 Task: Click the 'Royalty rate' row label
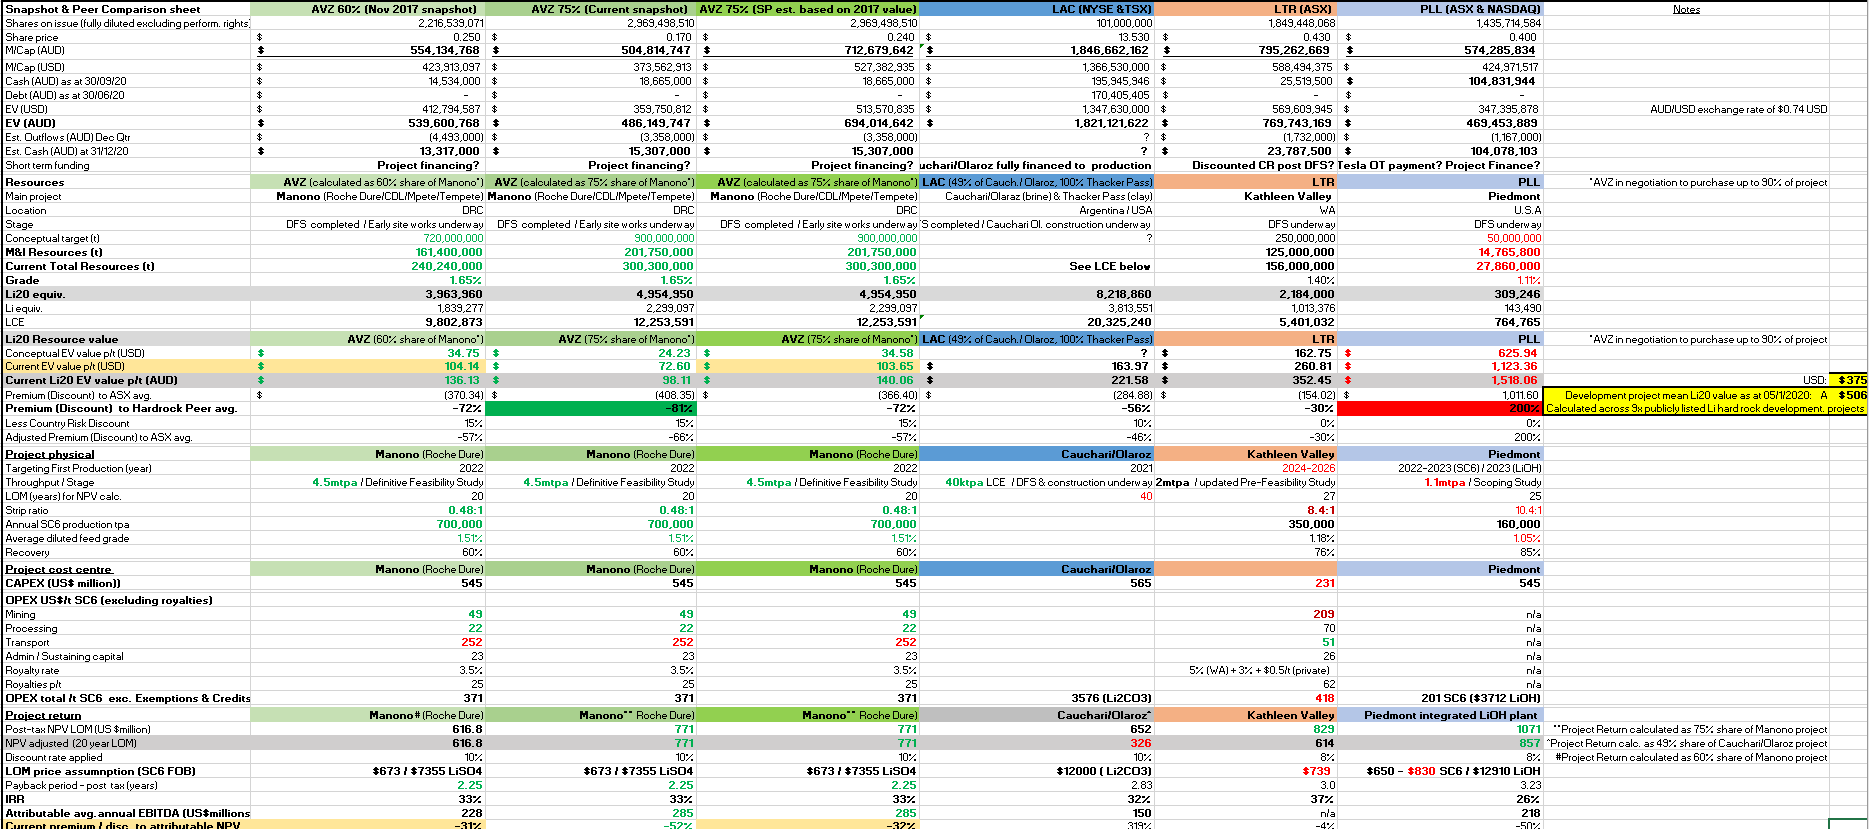[x=32, y=670]
